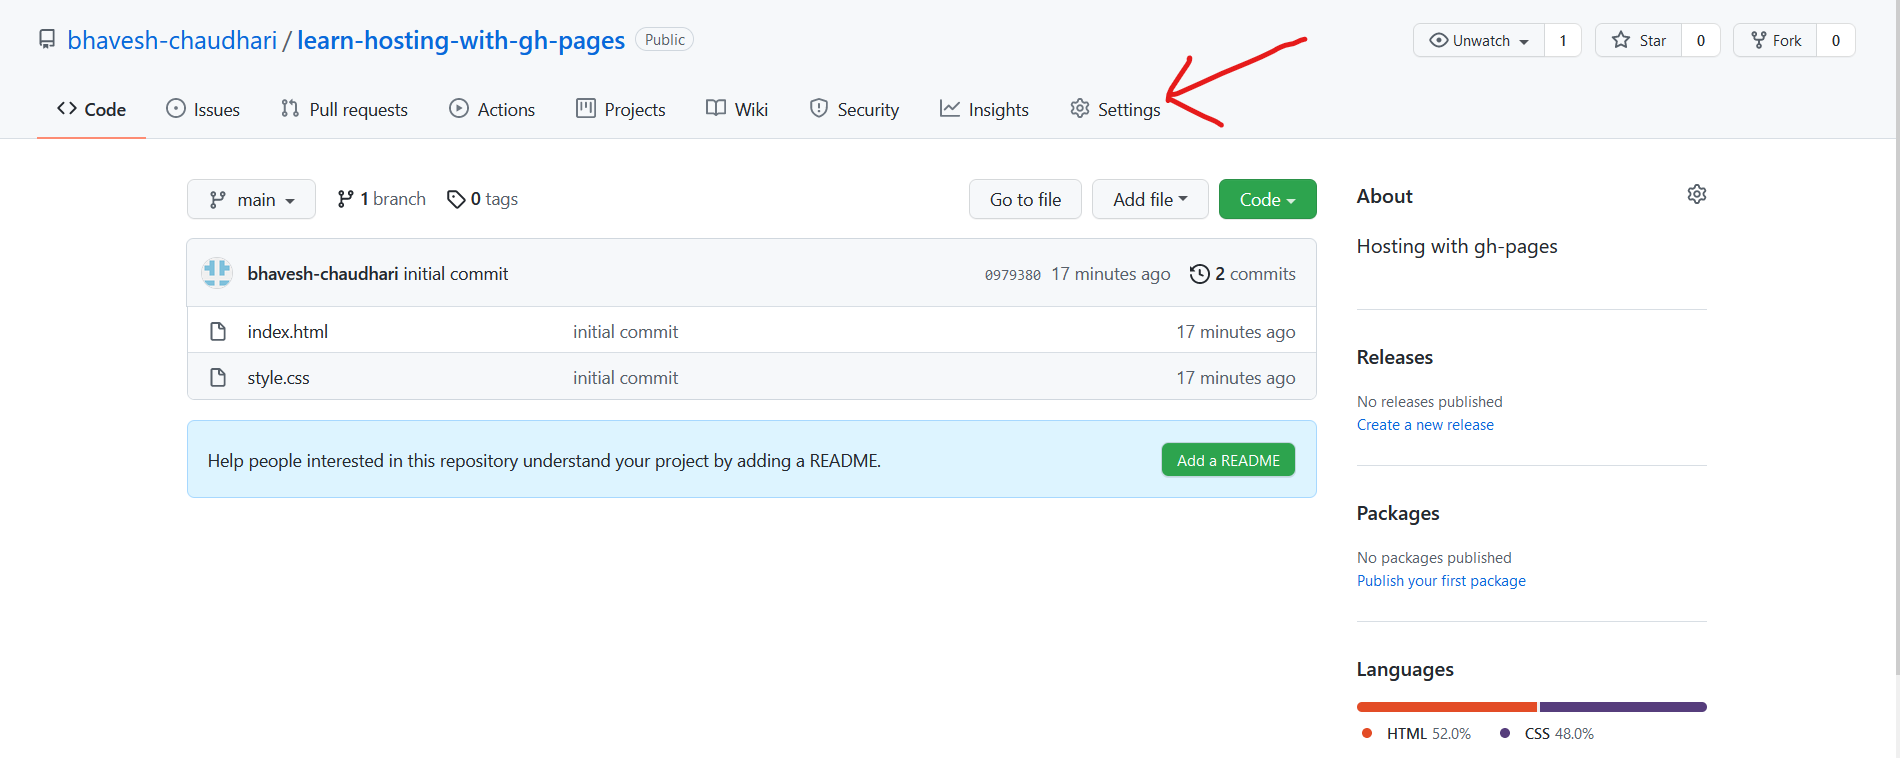Open initial commit message for index.html
1900x758 pixels.
pos(625,332)
